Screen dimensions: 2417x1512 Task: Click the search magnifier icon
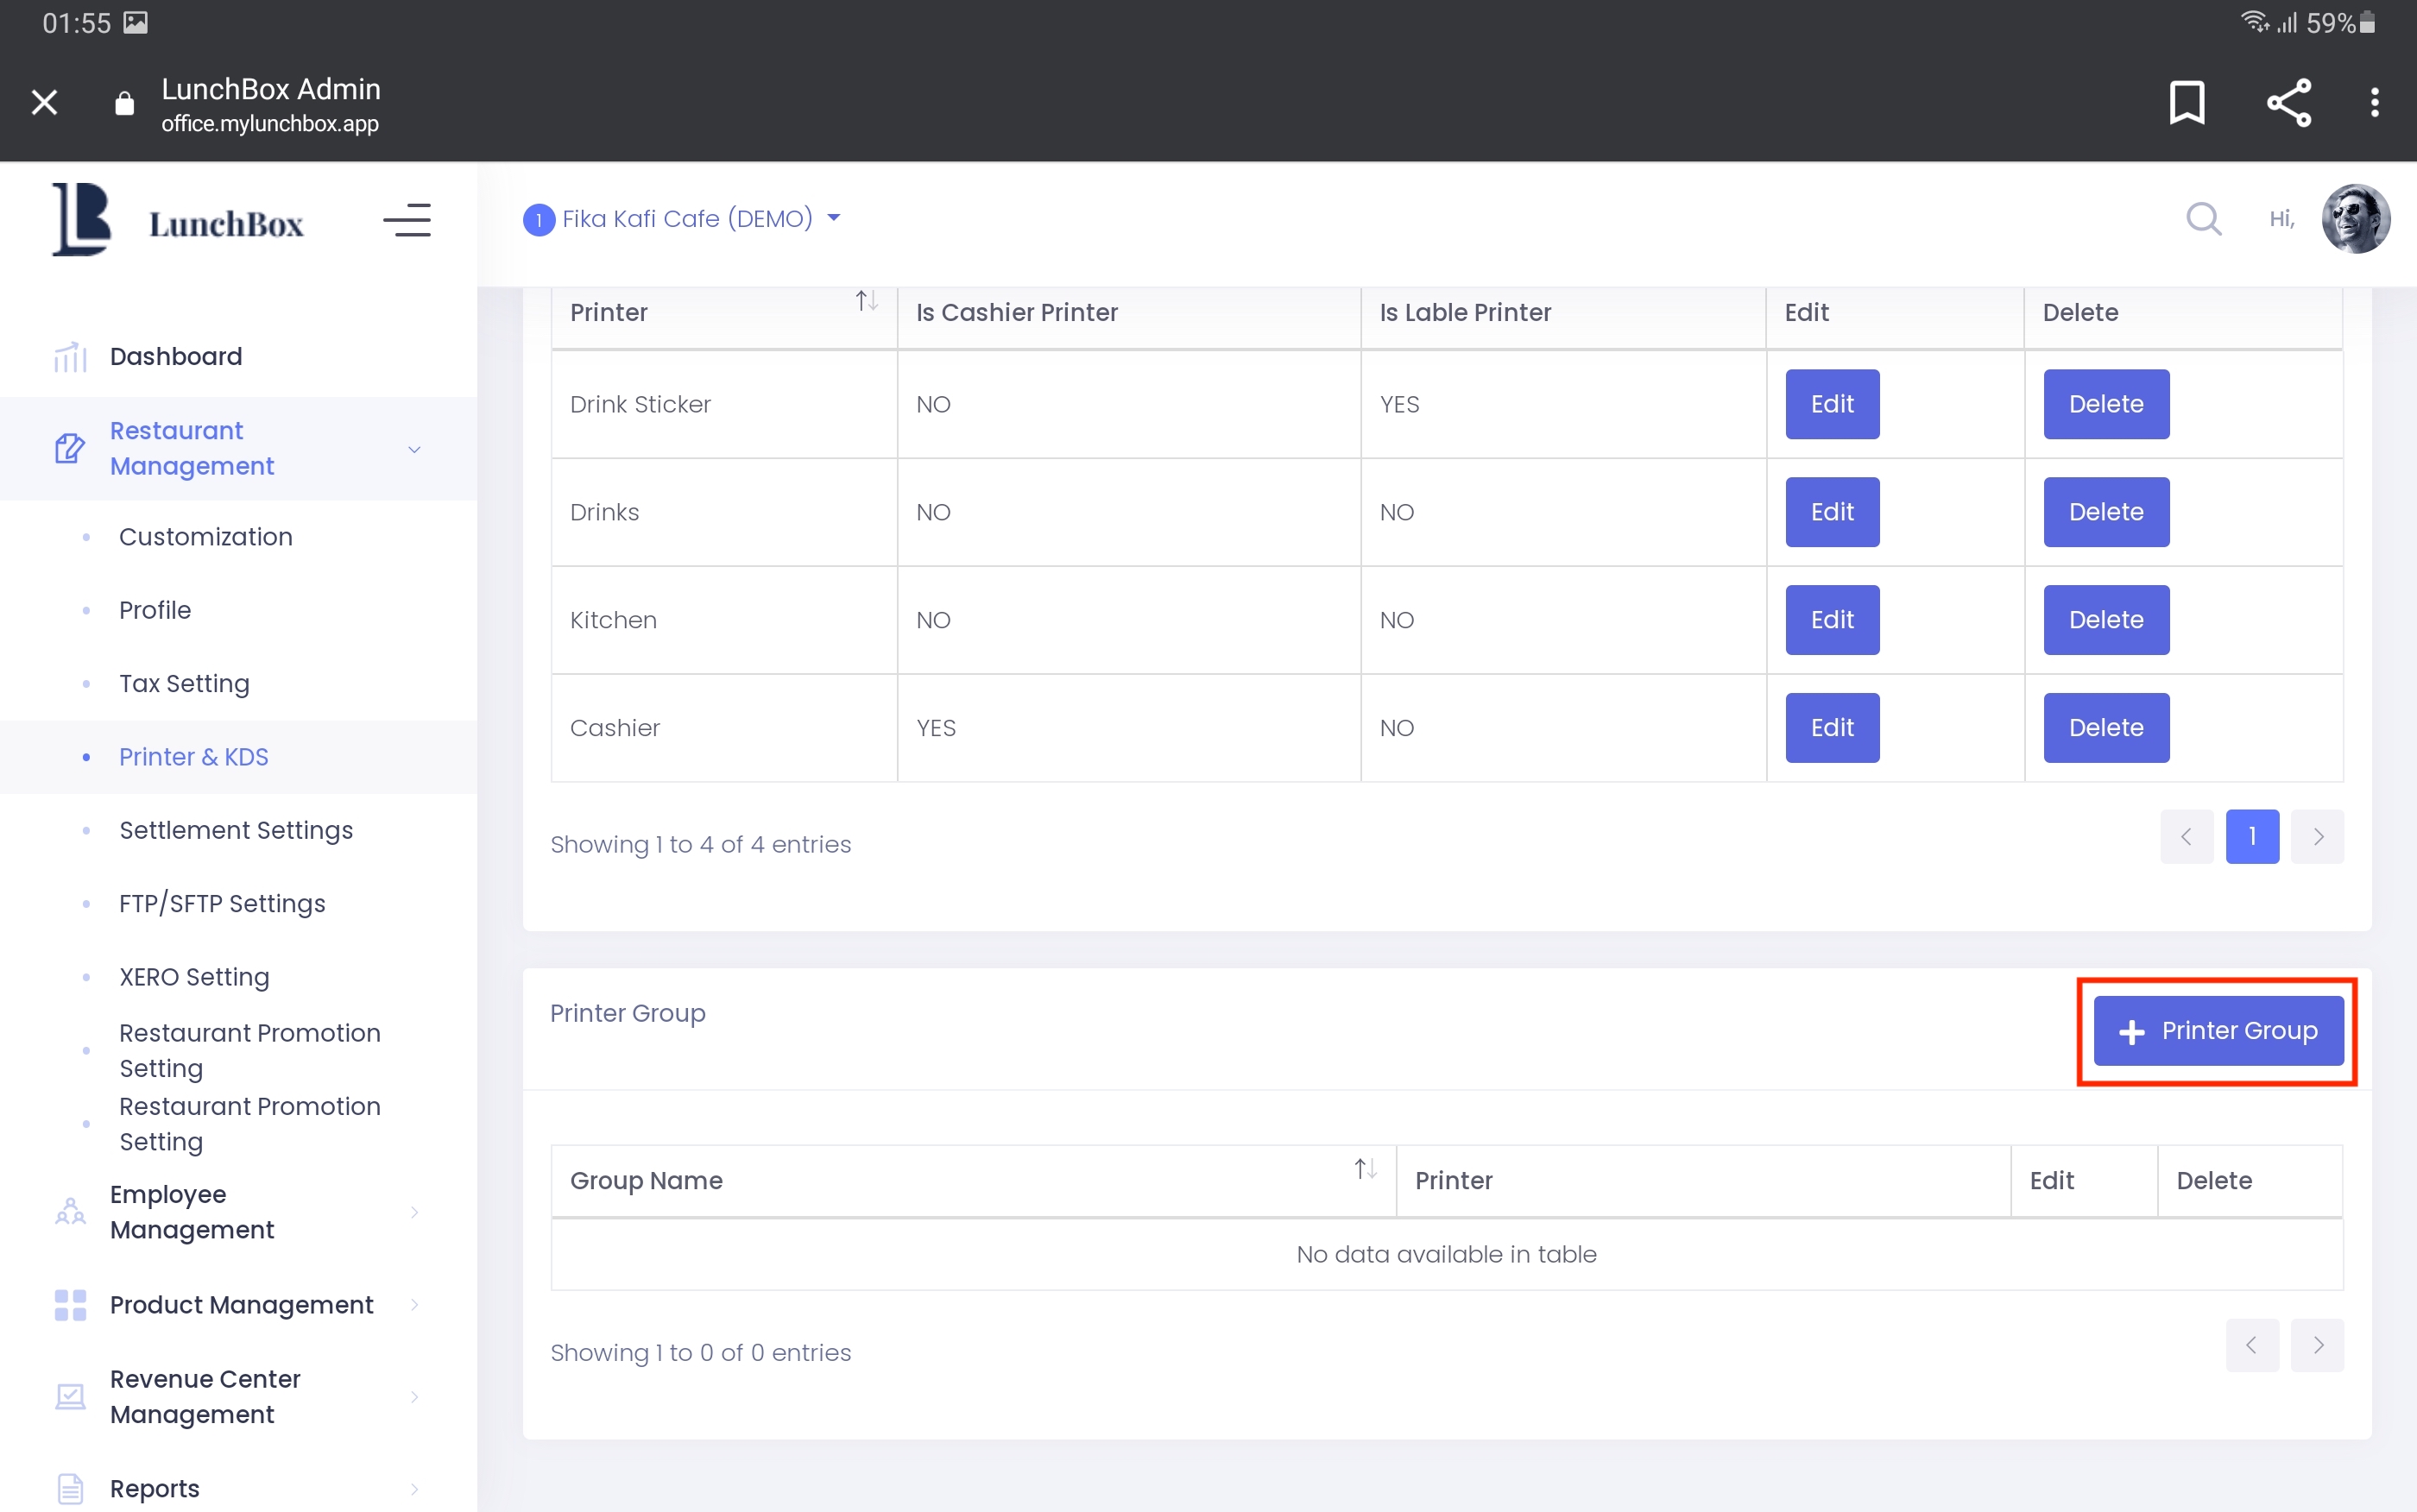click(x=2203, y=219)
